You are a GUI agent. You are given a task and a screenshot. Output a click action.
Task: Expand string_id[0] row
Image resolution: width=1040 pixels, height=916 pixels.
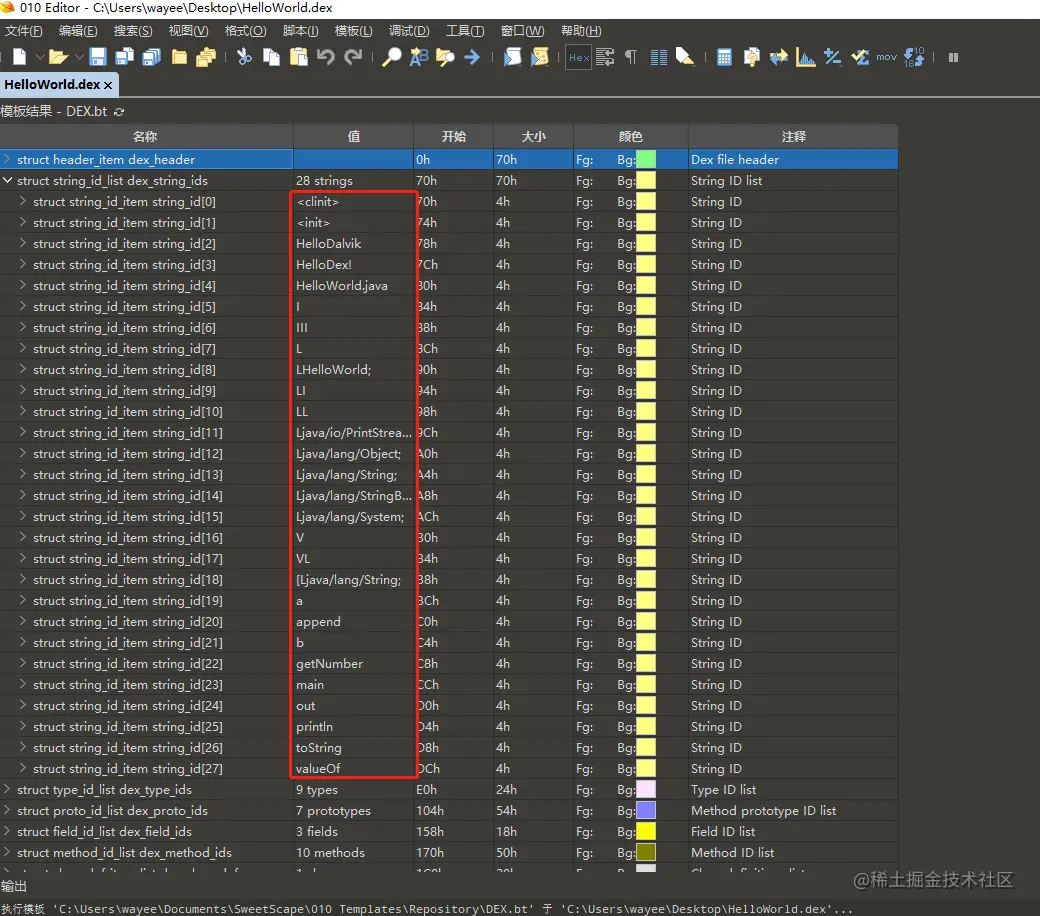tap(23, 201)
